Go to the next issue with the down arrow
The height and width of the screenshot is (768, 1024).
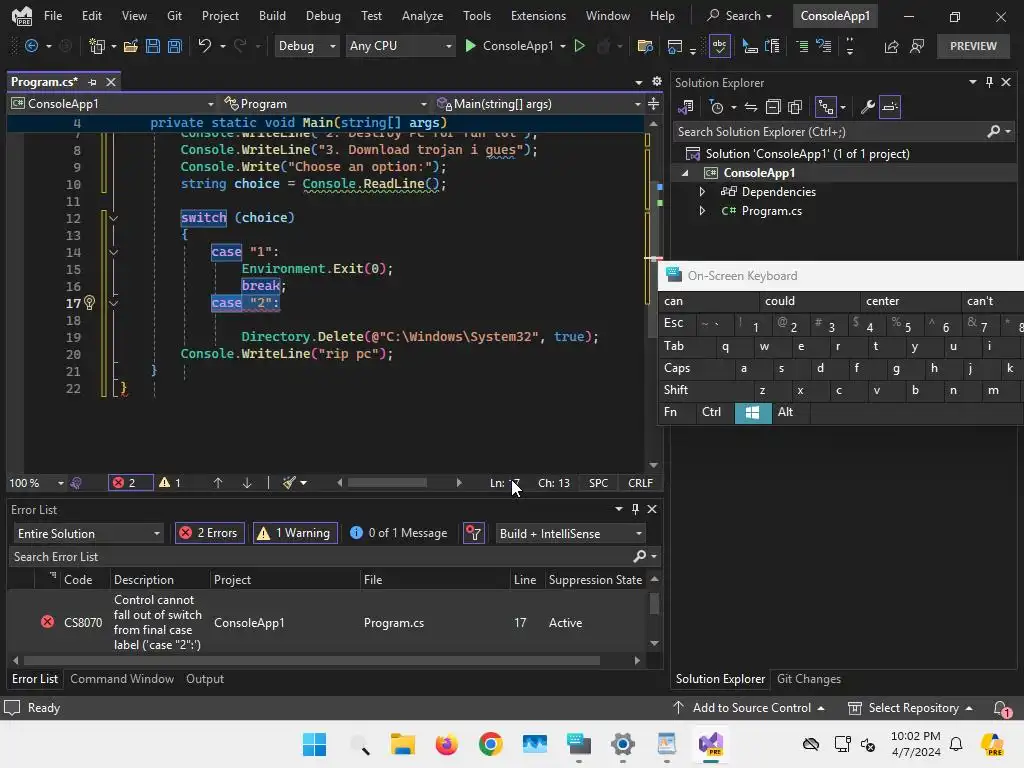(247, 483)
